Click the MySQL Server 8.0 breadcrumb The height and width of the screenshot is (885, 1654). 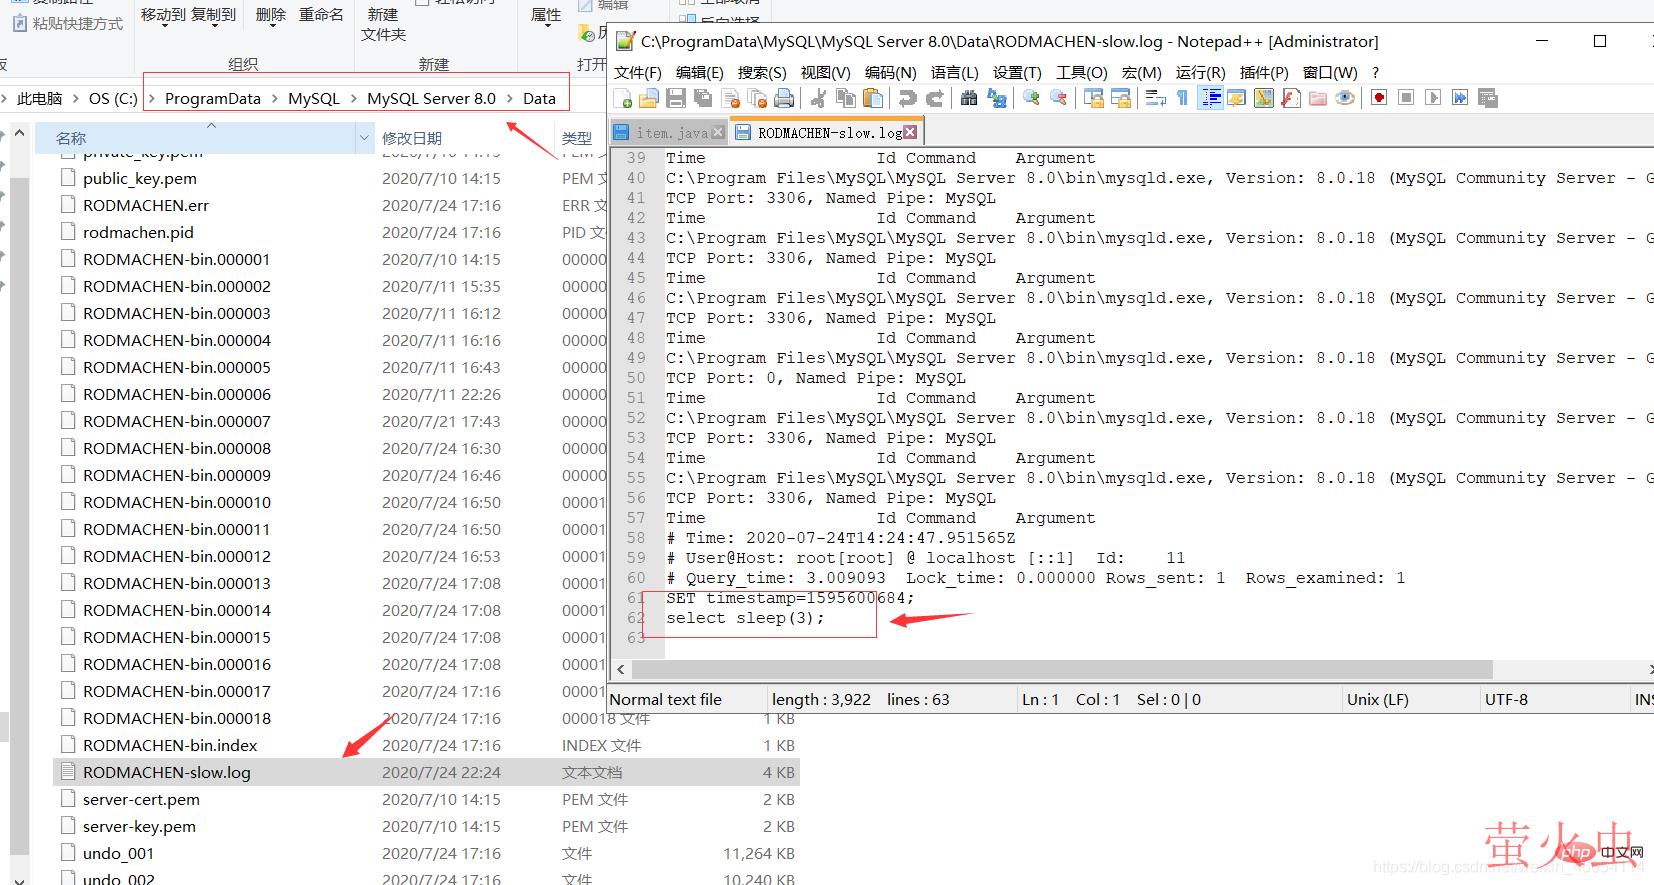pos(431,98)
